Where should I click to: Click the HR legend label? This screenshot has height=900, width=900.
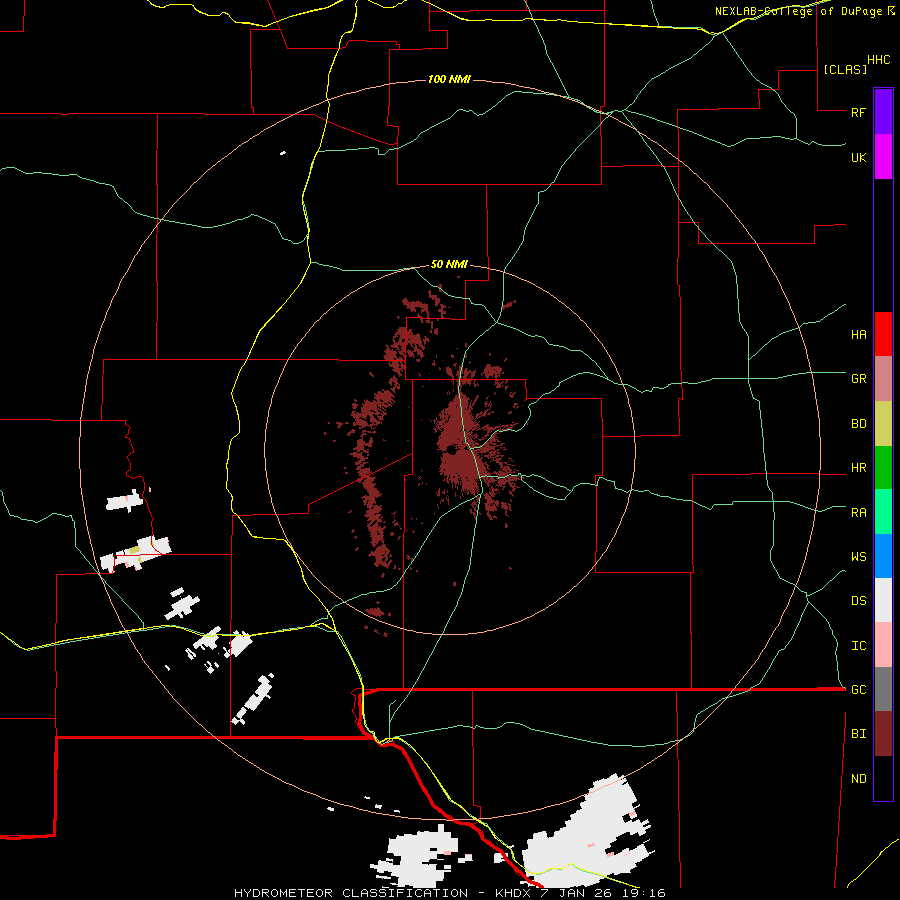[x=858, y=468]
